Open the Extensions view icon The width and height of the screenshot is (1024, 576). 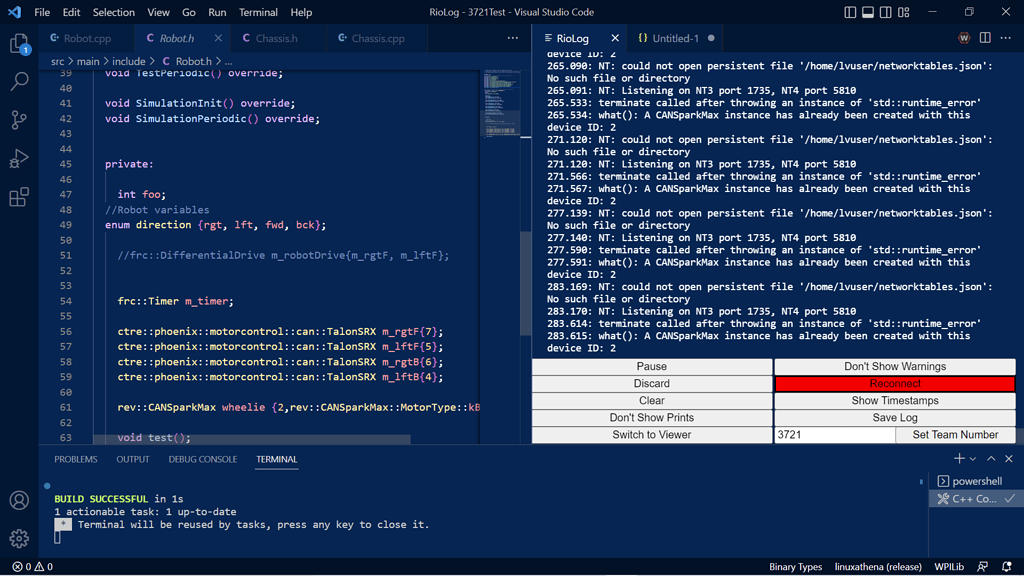point(21,197)
